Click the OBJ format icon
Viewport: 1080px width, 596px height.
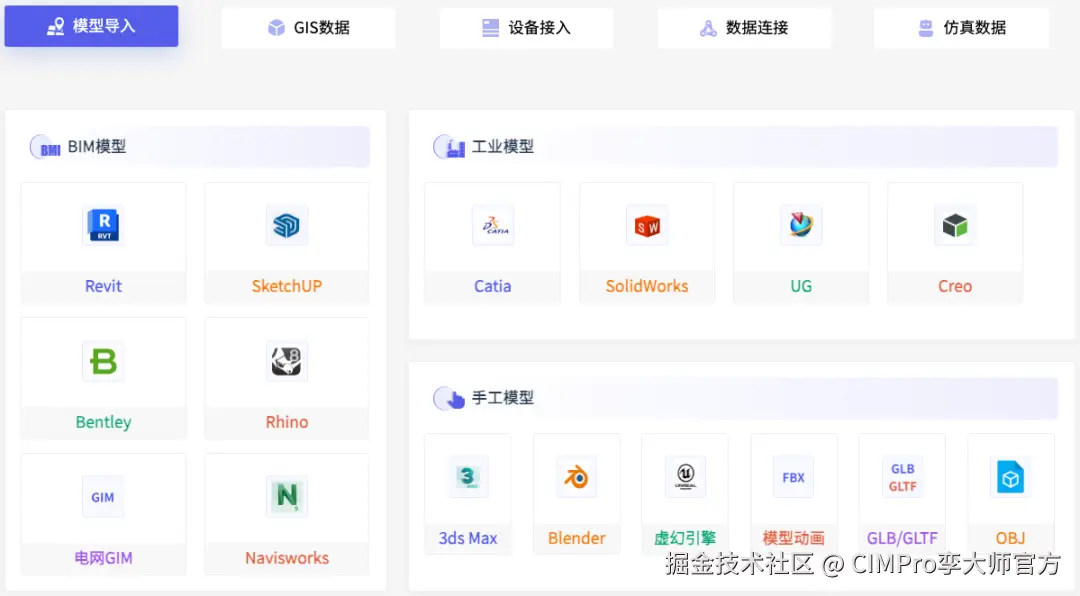tap(1010, 476)
